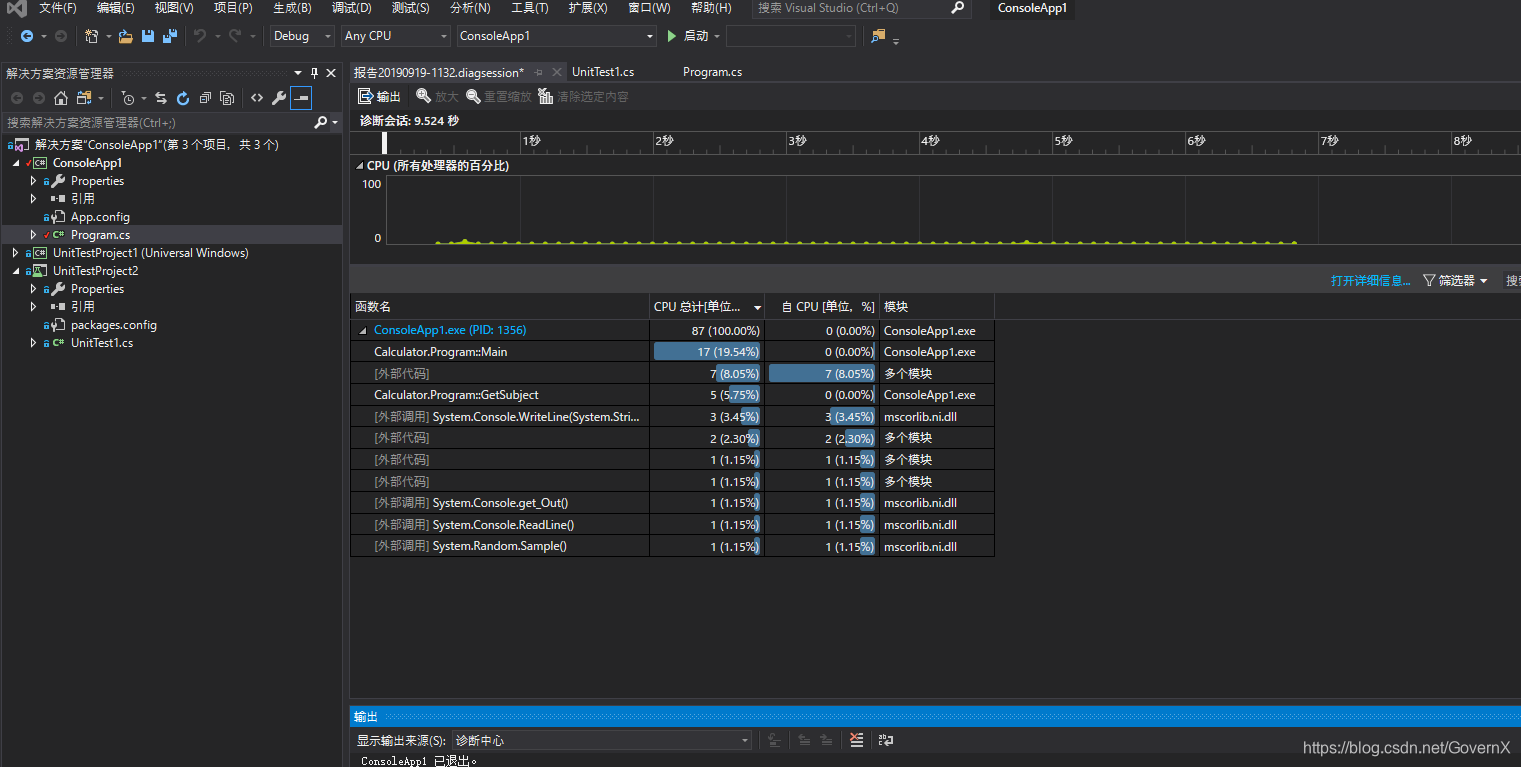Open the Any CPU platform dropdown
This screenshot has height=767, width=1521.
click(x=395, y=36)
